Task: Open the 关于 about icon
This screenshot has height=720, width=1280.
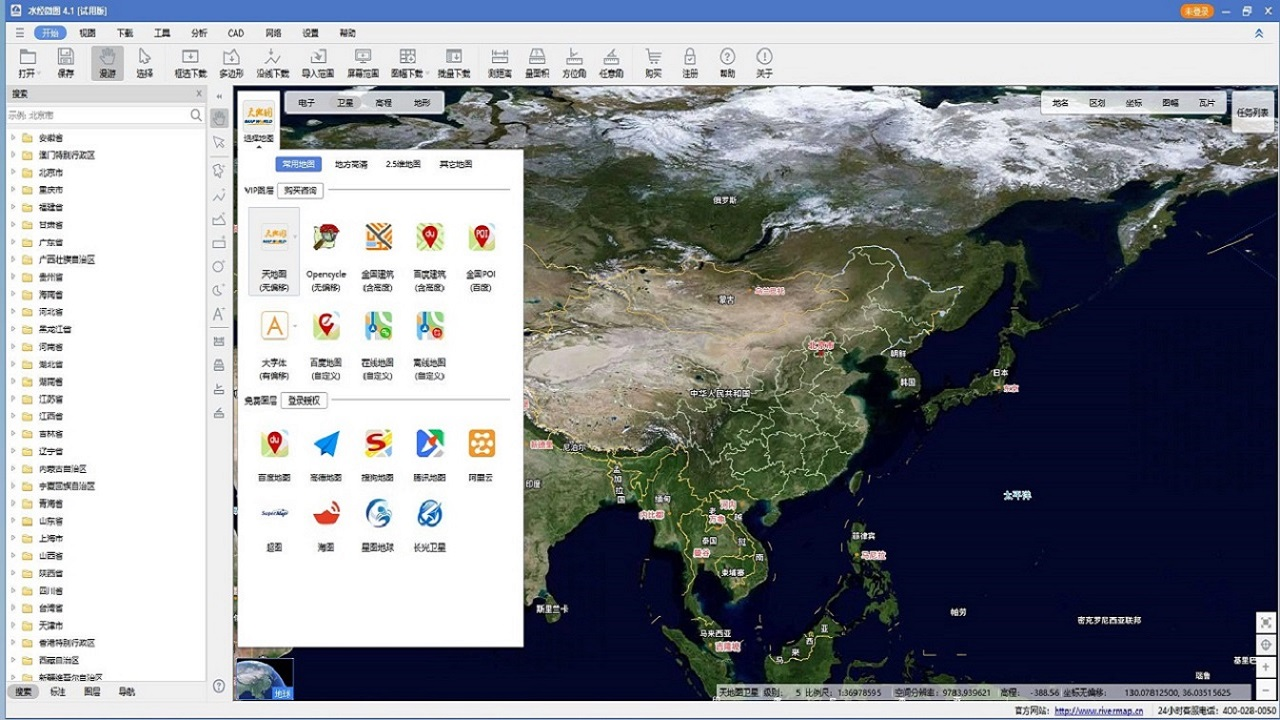Action: click(x=764, y=57)
